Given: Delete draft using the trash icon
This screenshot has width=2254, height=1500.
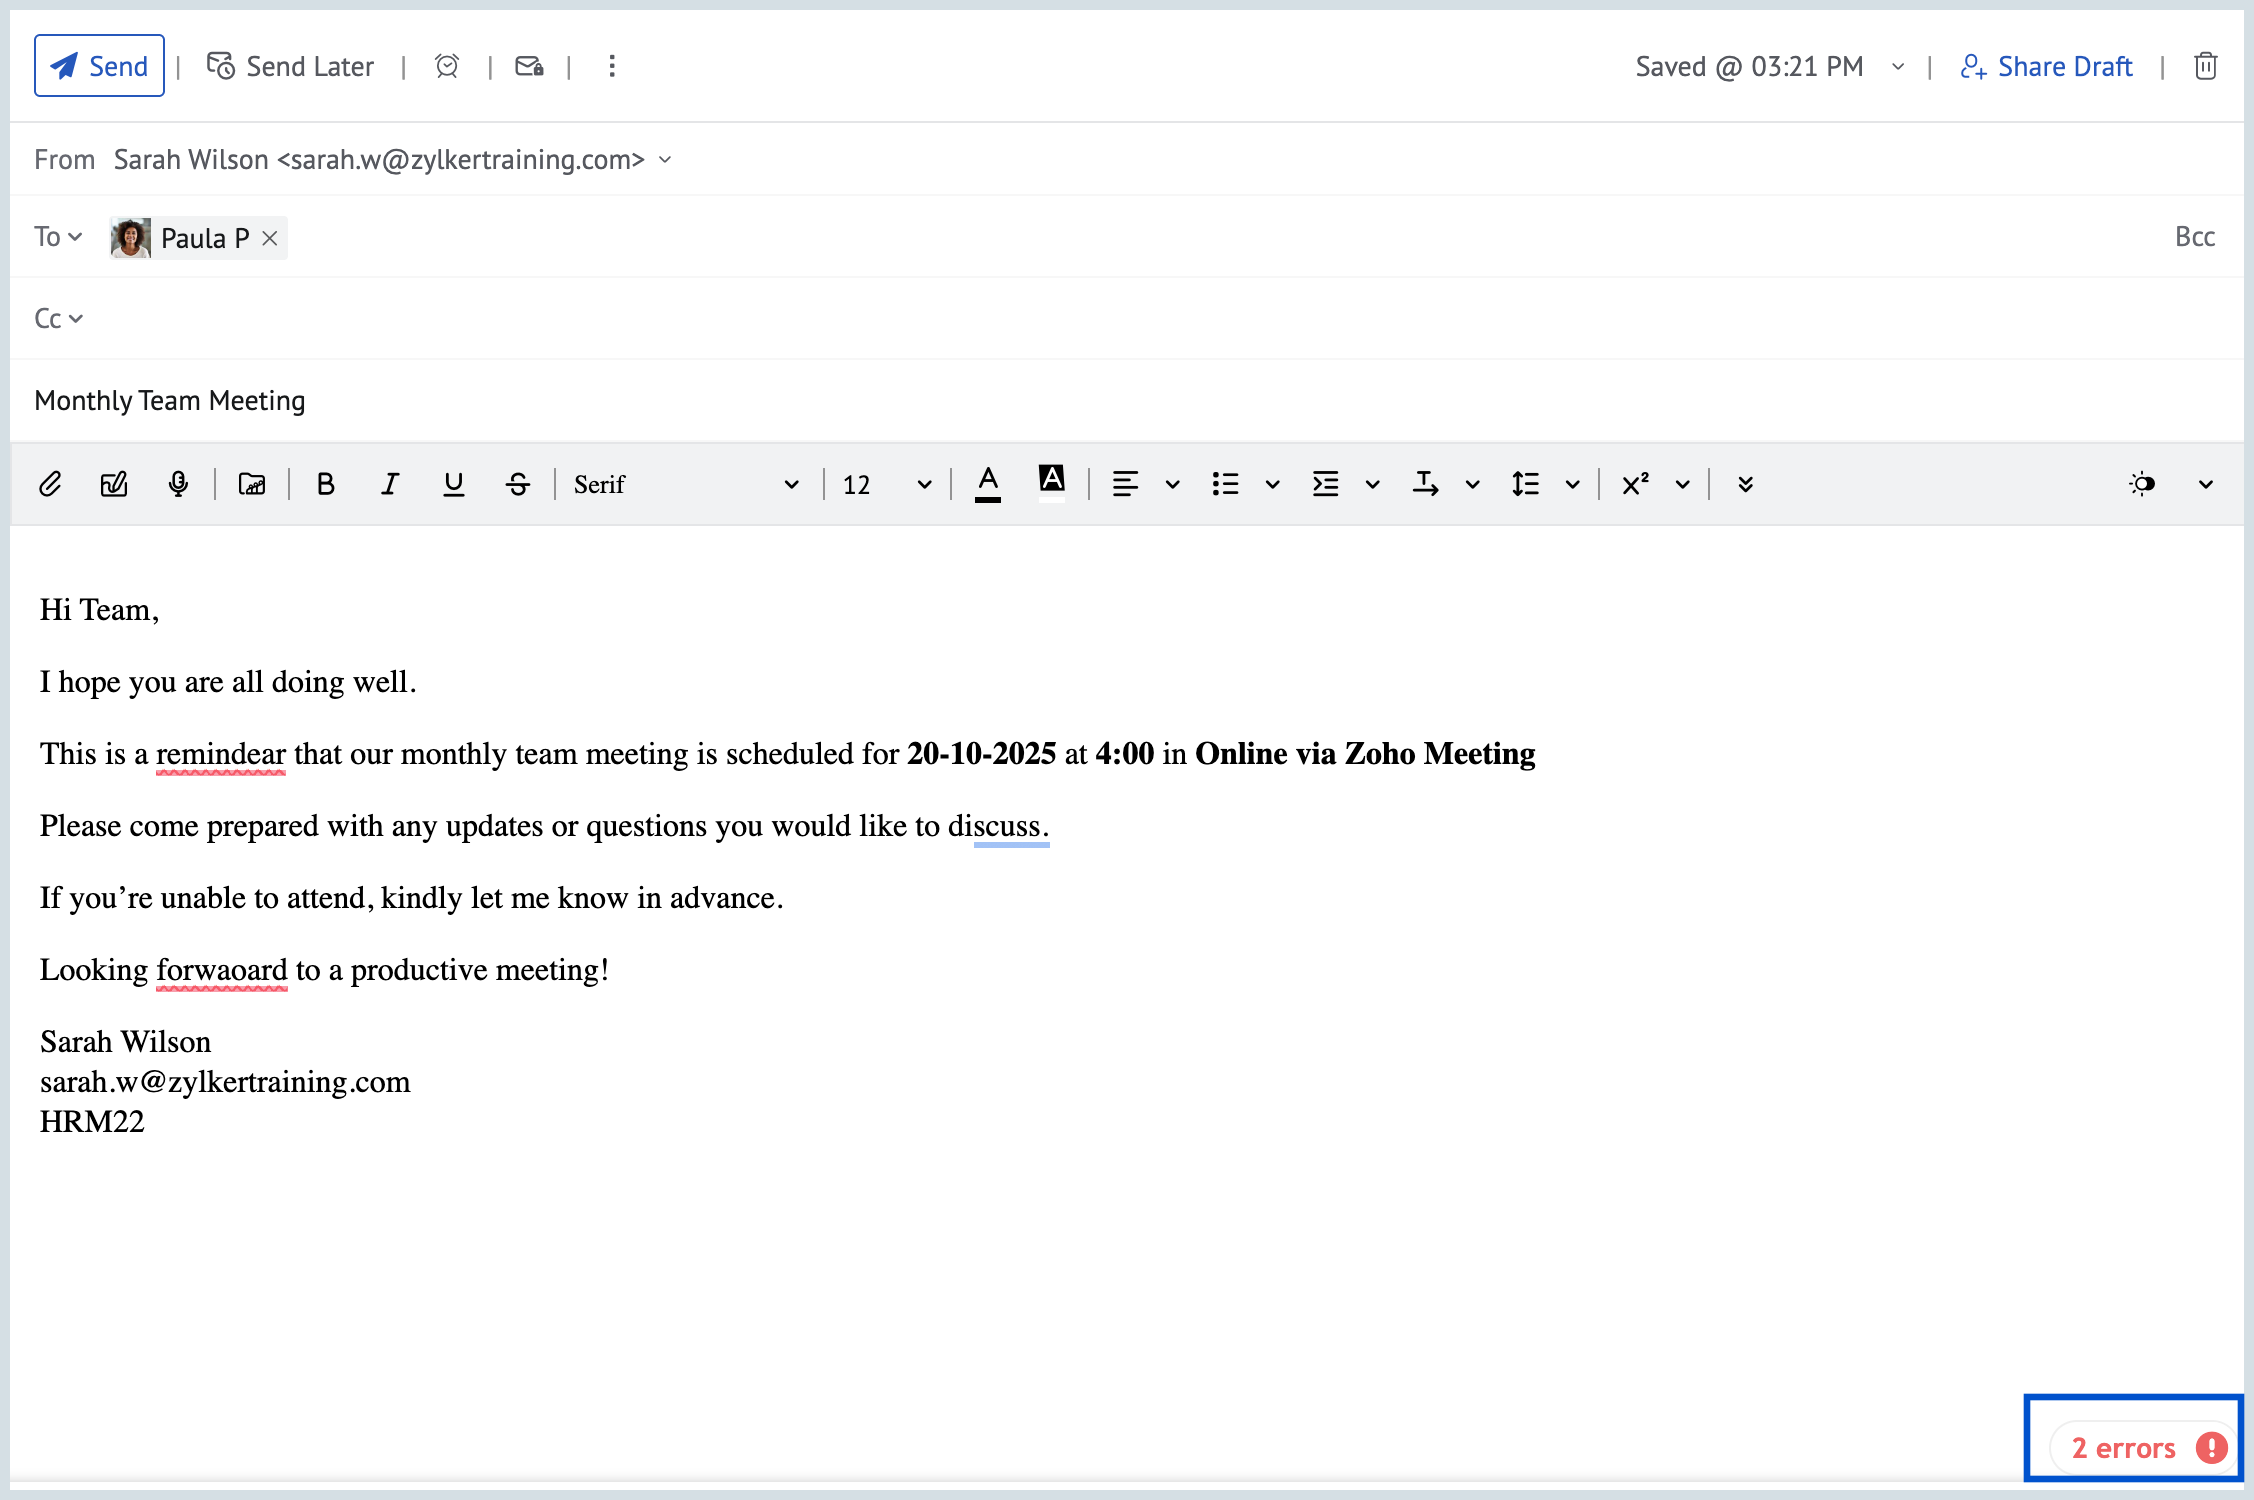Looking at the screenshot, I should coord(2205,66).
